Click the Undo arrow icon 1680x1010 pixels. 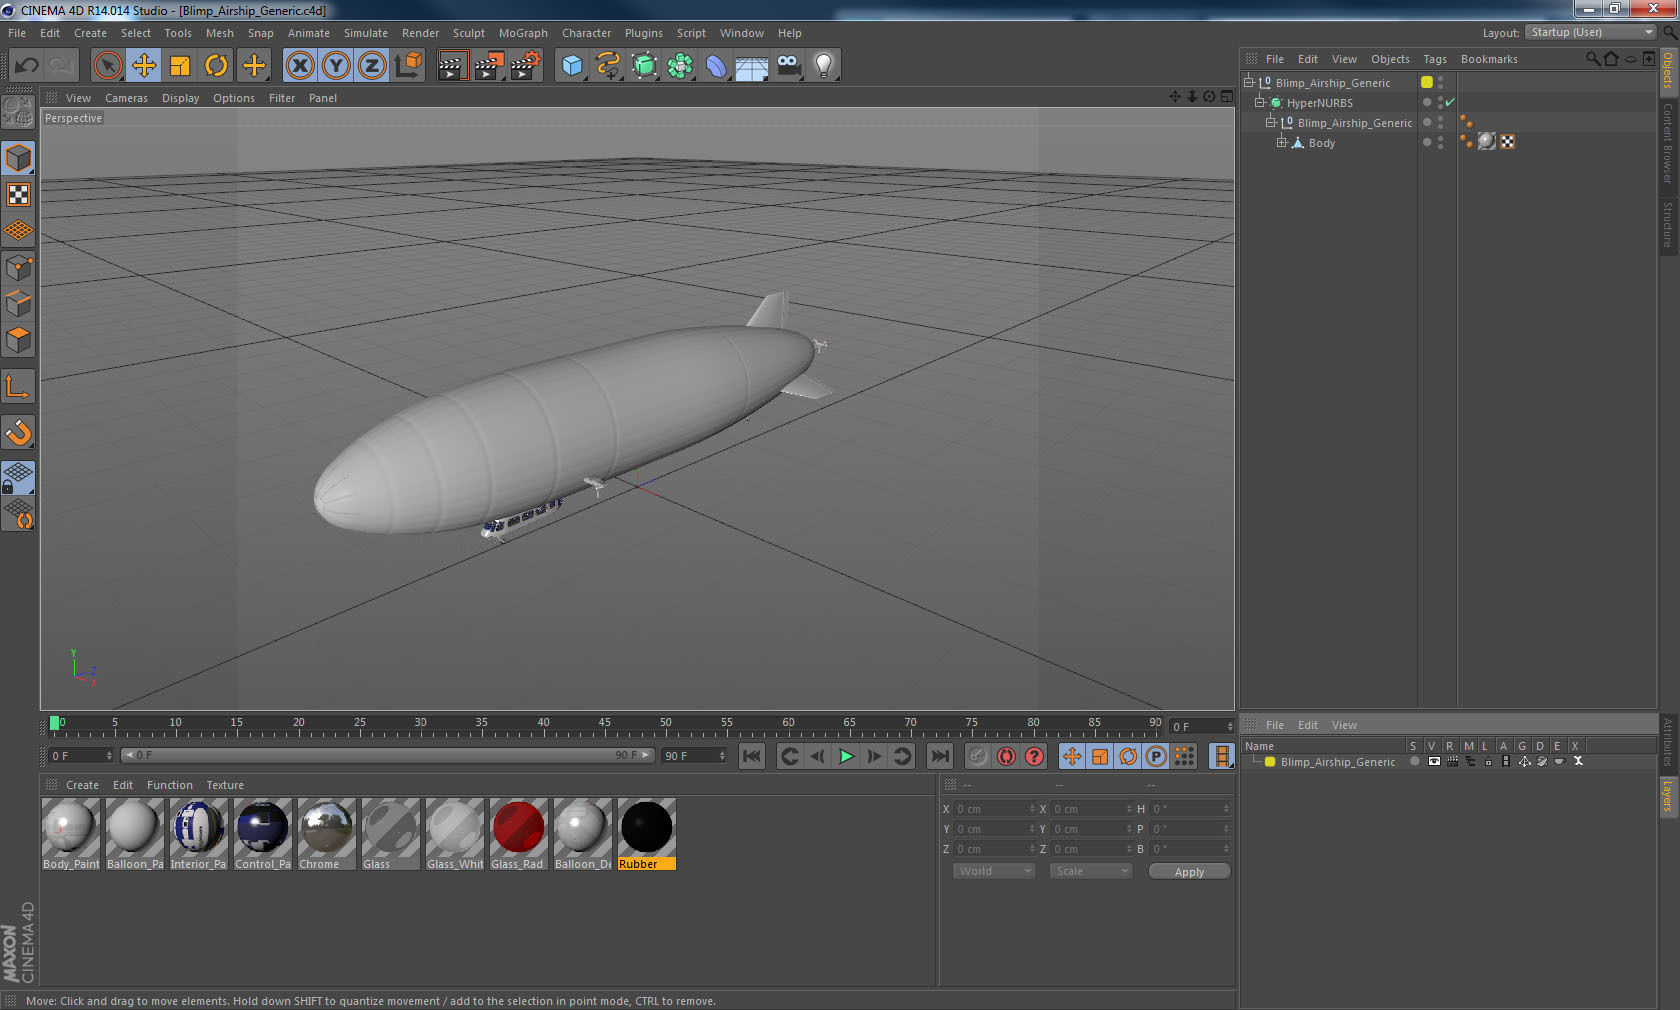pos(26,66)
